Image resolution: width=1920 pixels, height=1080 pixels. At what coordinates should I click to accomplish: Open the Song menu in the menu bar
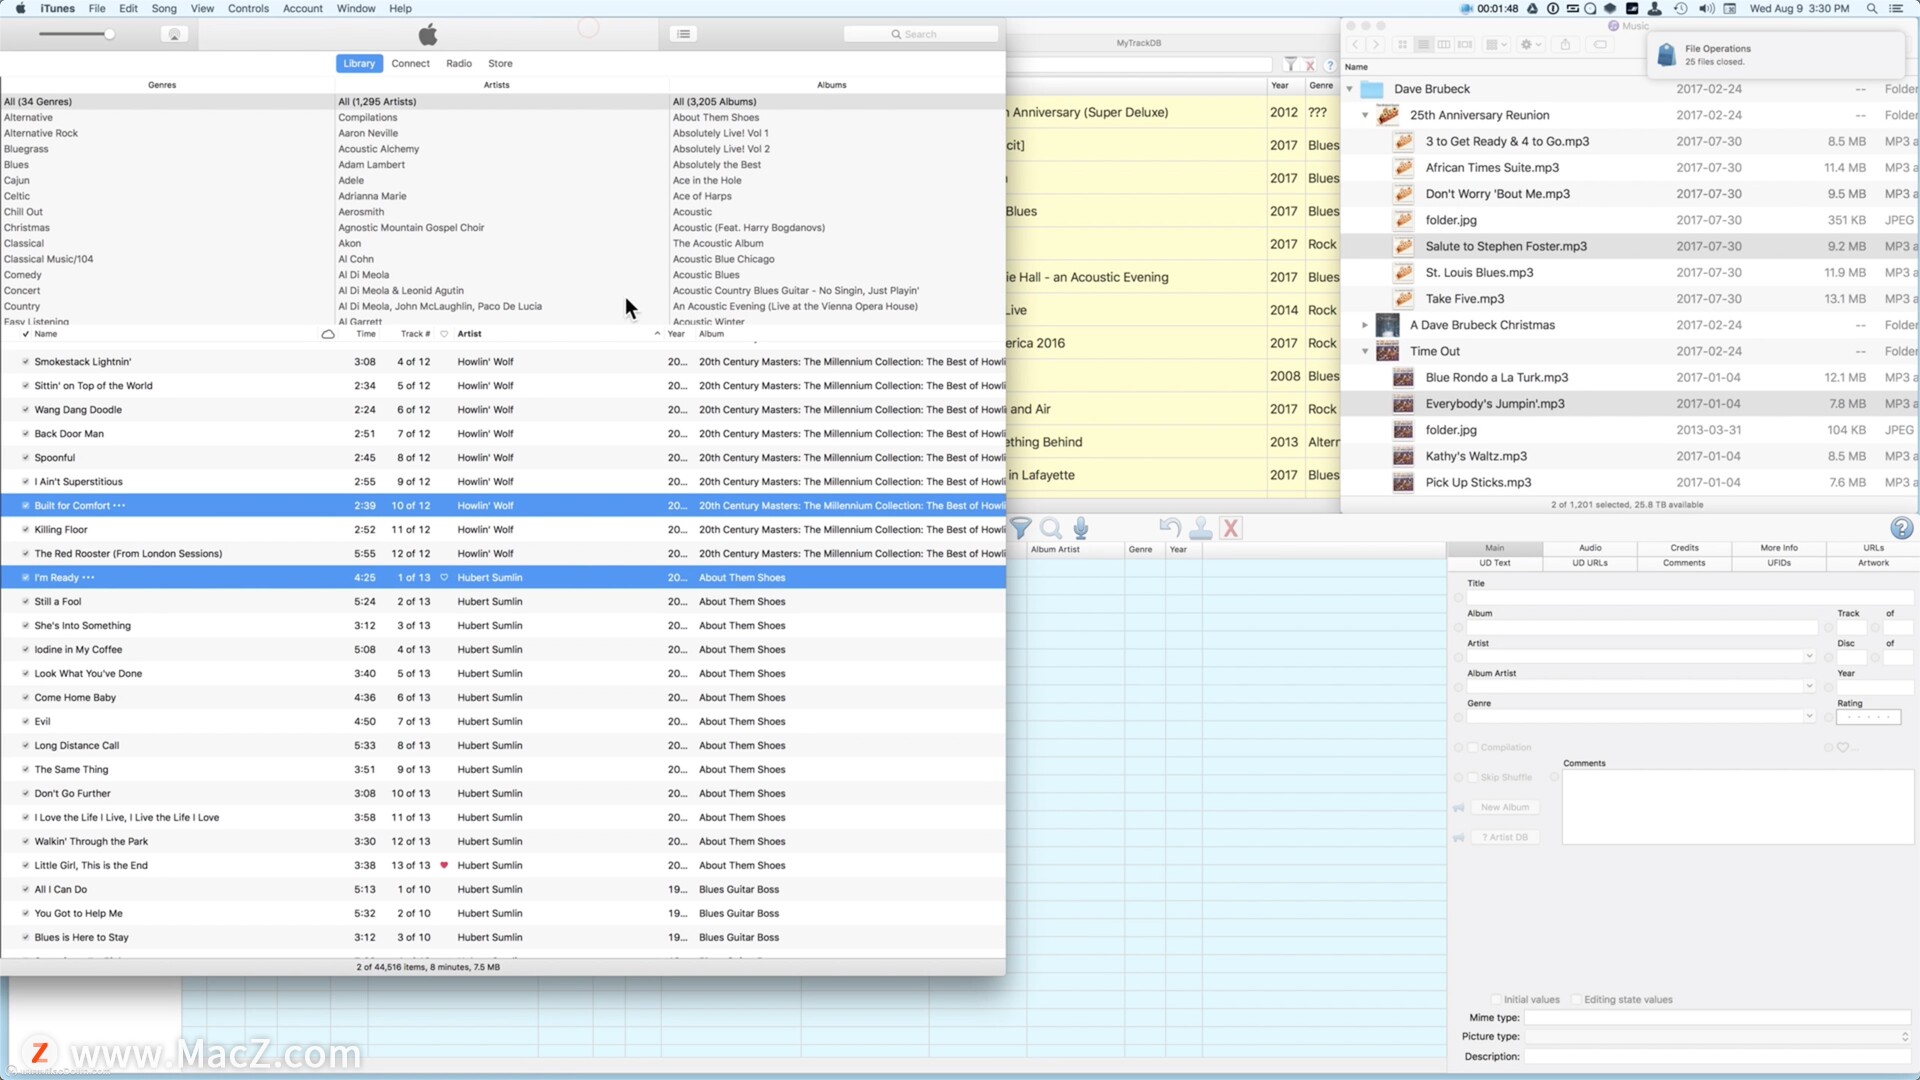[x=164, y=8]
